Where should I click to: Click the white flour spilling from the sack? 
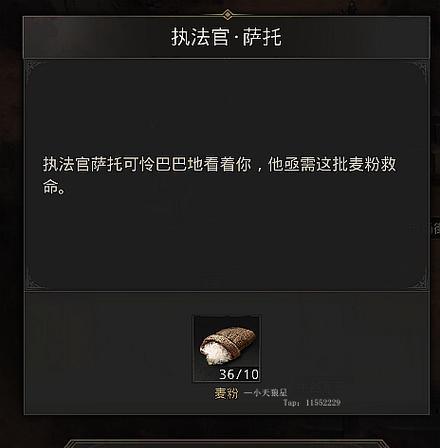click(212, 353)
